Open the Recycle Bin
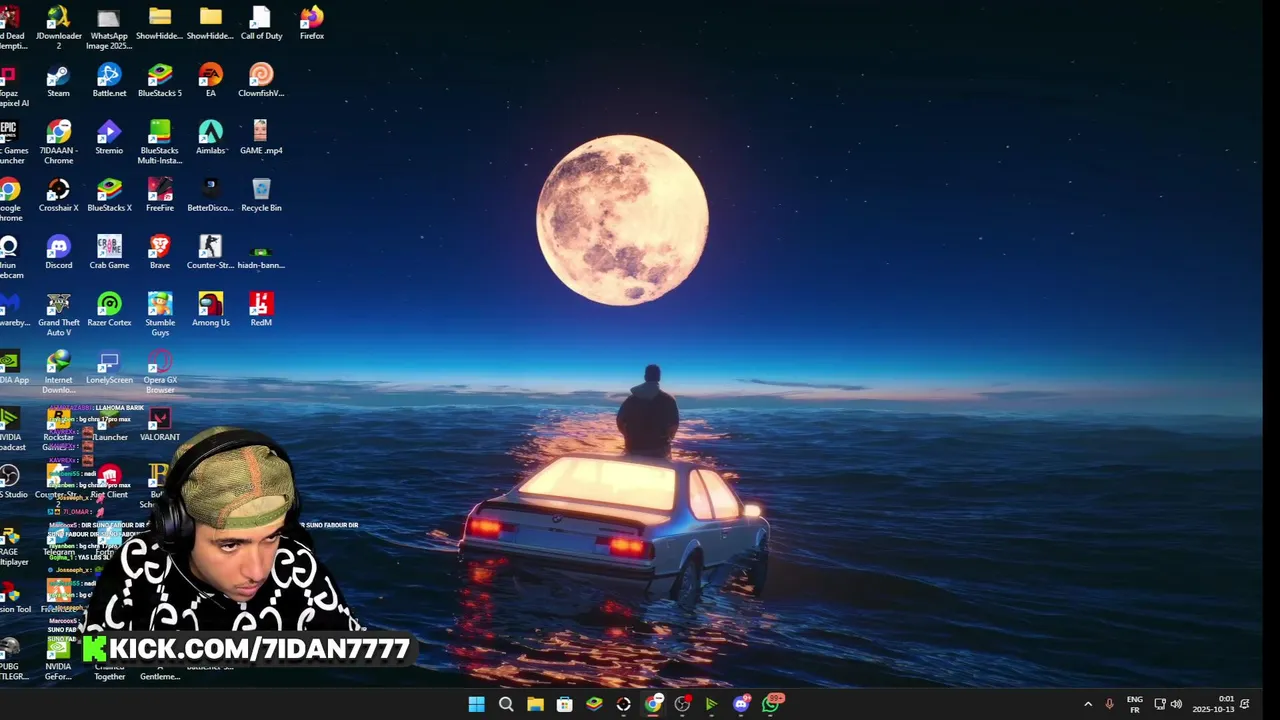 (x=261, y=195)
